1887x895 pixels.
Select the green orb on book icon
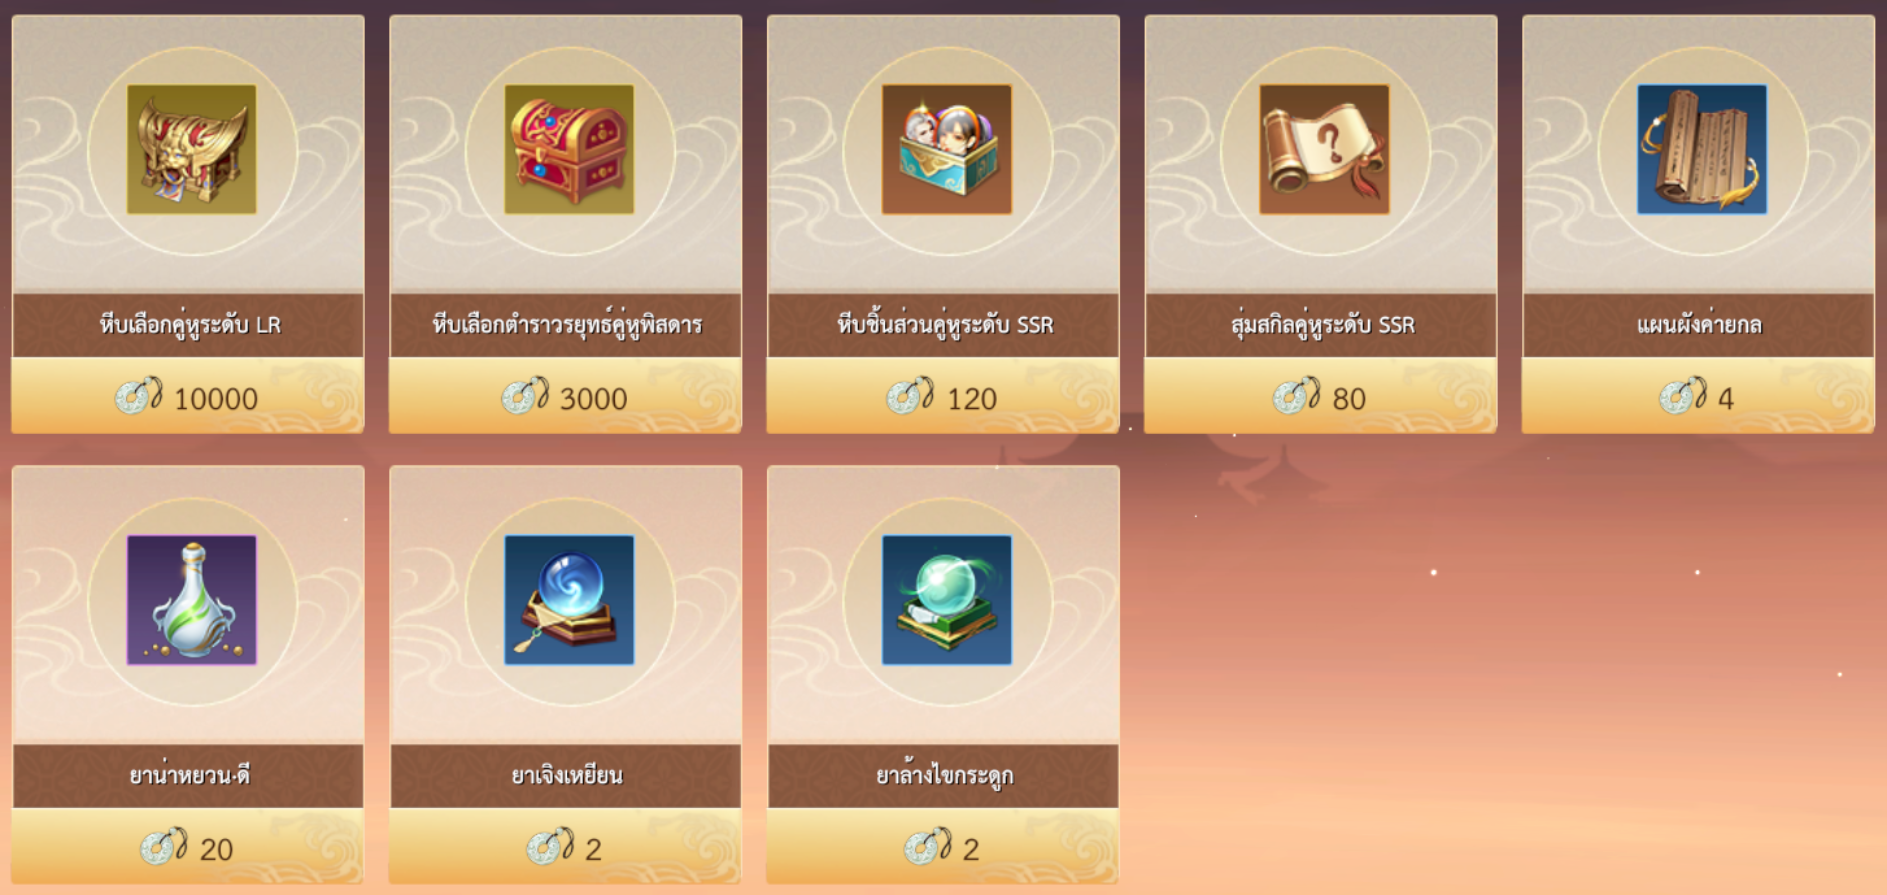click(x=946, y=600)
